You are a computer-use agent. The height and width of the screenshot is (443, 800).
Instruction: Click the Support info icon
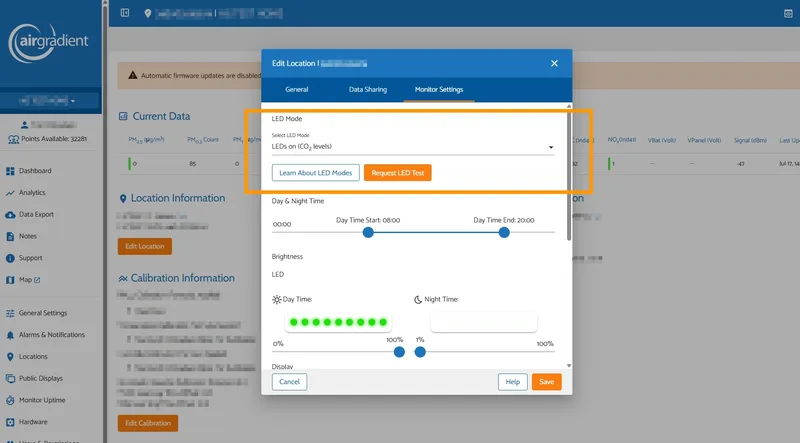click(10, 258)
